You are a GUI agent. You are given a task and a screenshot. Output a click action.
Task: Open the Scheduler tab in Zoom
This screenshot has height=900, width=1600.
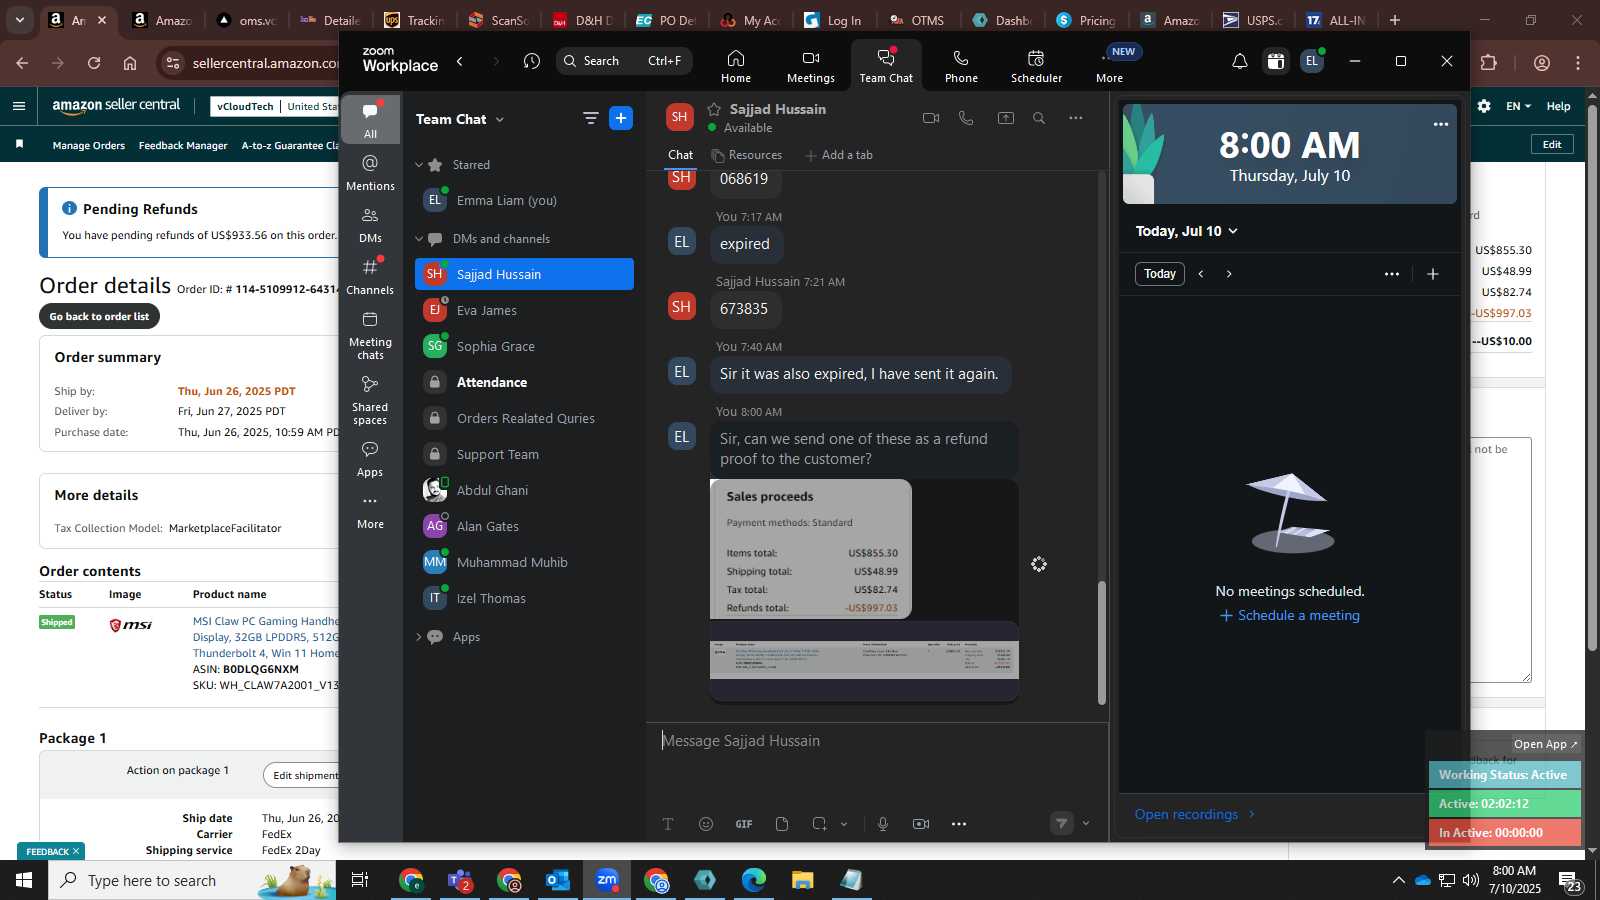point(1036,66)
